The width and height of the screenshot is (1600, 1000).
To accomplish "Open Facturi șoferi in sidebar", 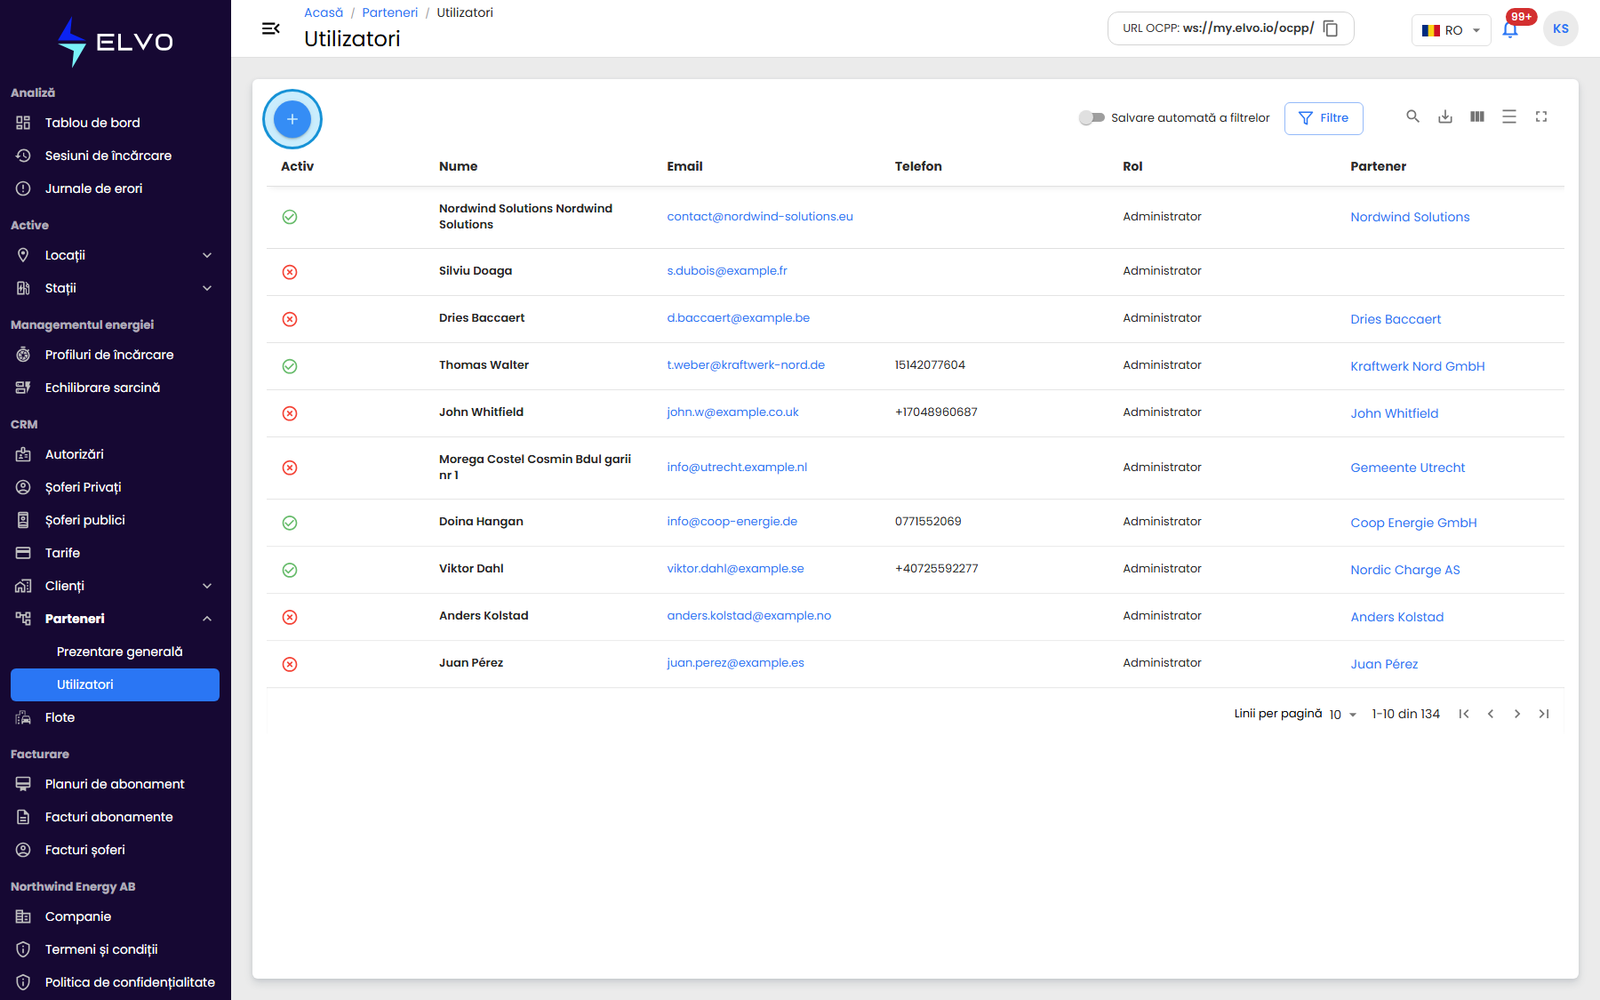I will 85,850.
